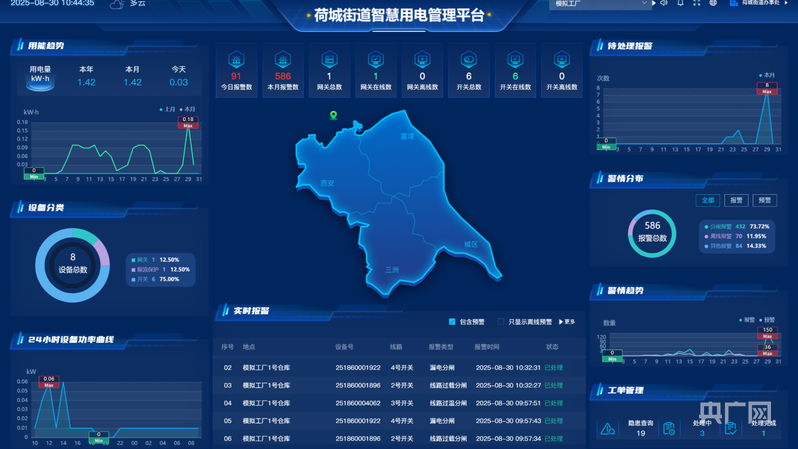The image size is (798, 449).
Task: Toggle the 上月 legend series in 用能趋势
Action: [x=167, y=109]
